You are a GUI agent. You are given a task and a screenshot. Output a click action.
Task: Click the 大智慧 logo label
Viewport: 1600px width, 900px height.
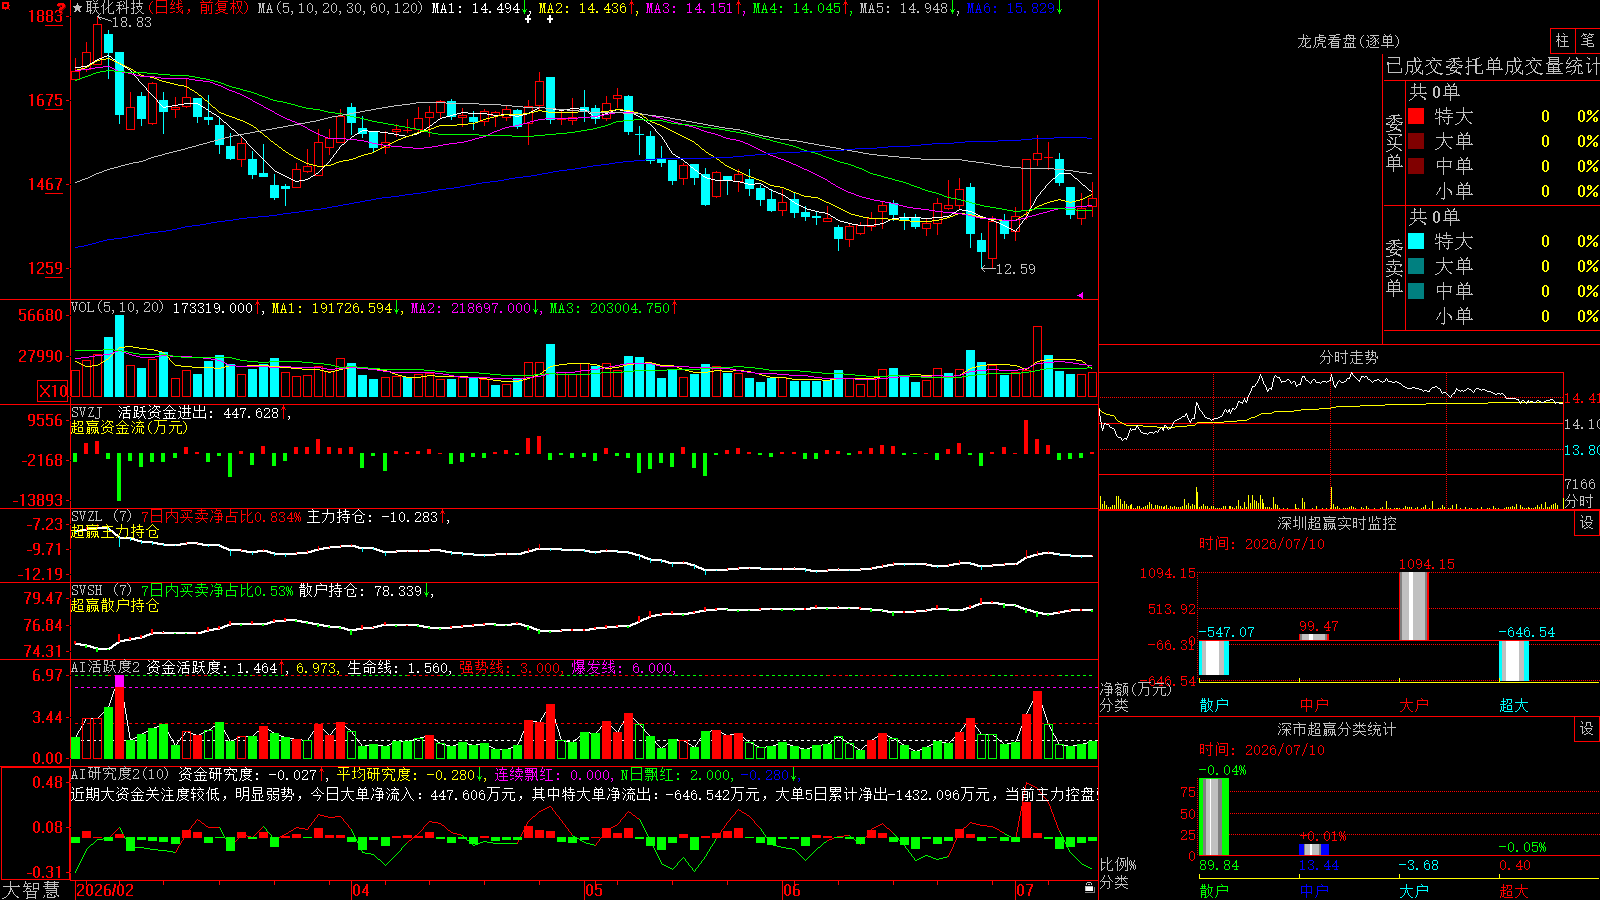tap(31, 890)
